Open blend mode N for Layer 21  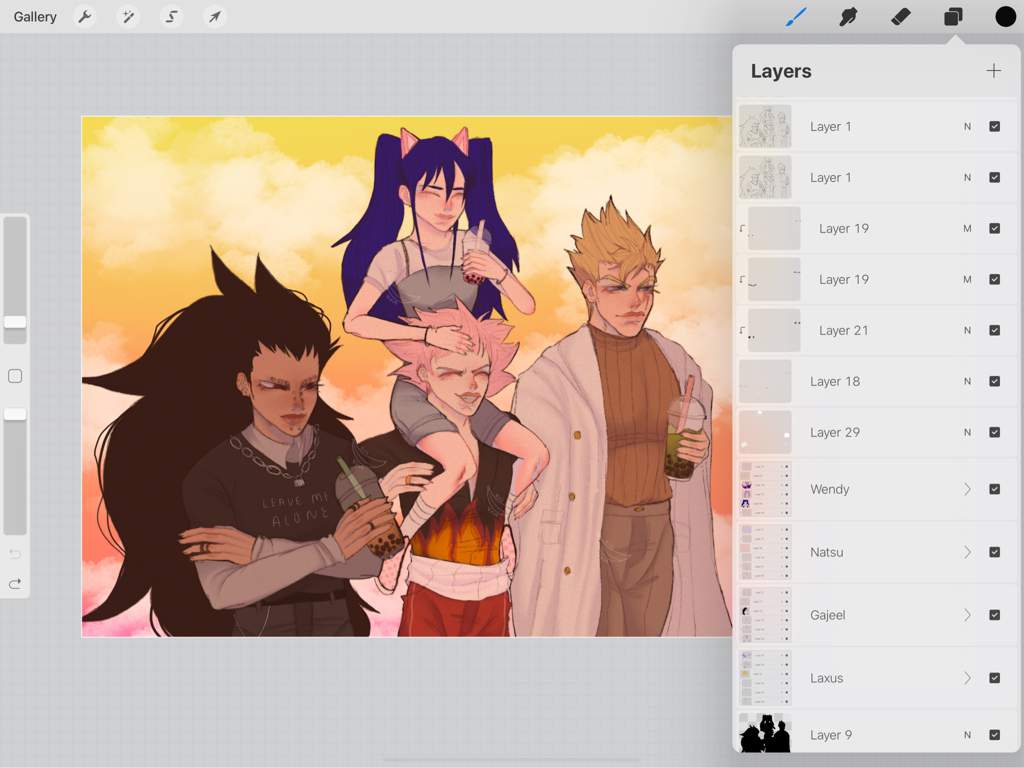click(x=967, y=330)
